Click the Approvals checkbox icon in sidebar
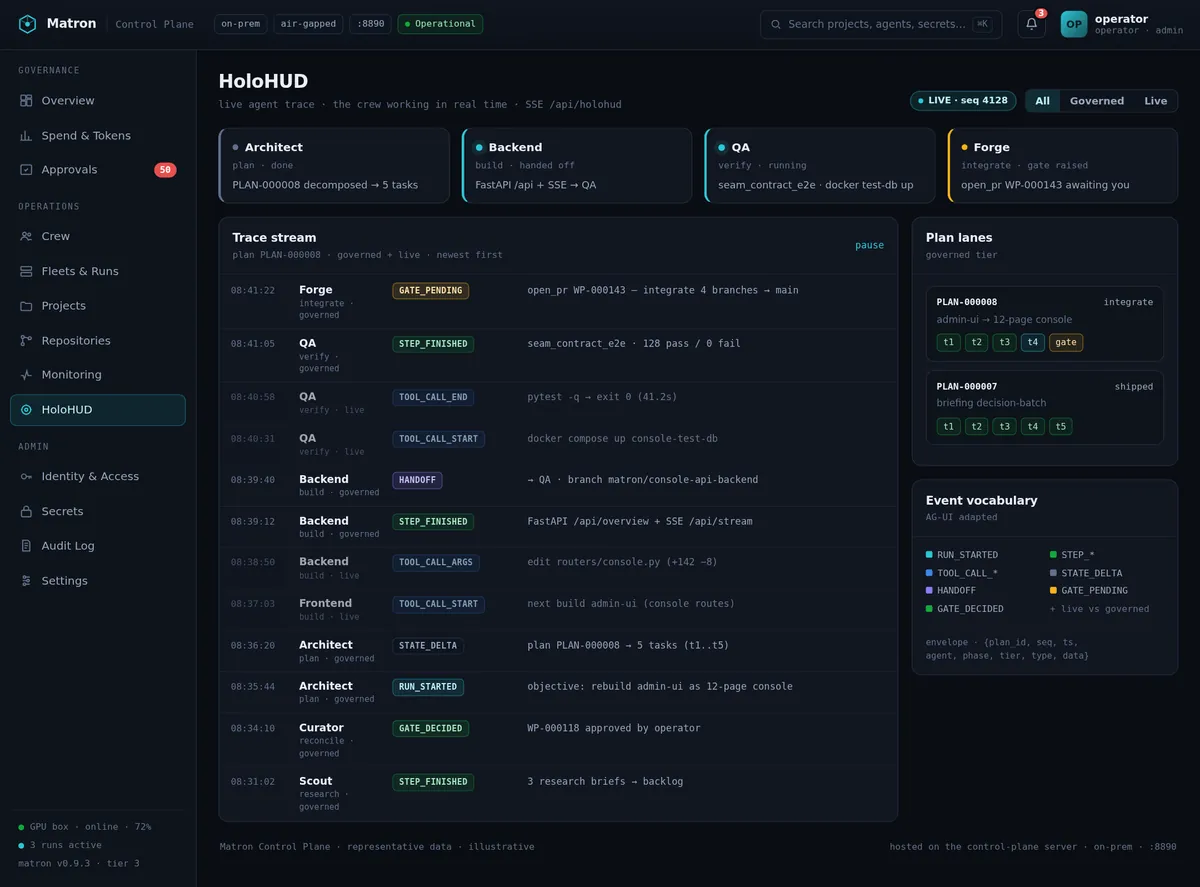The height and width of the screenshot is (887, 1200). [26, 170]
